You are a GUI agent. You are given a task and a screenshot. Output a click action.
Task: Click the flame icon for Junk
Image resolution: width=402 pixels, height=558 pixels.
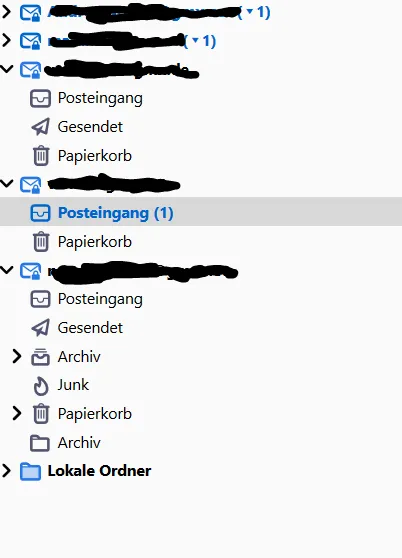(x=41, y=385)
